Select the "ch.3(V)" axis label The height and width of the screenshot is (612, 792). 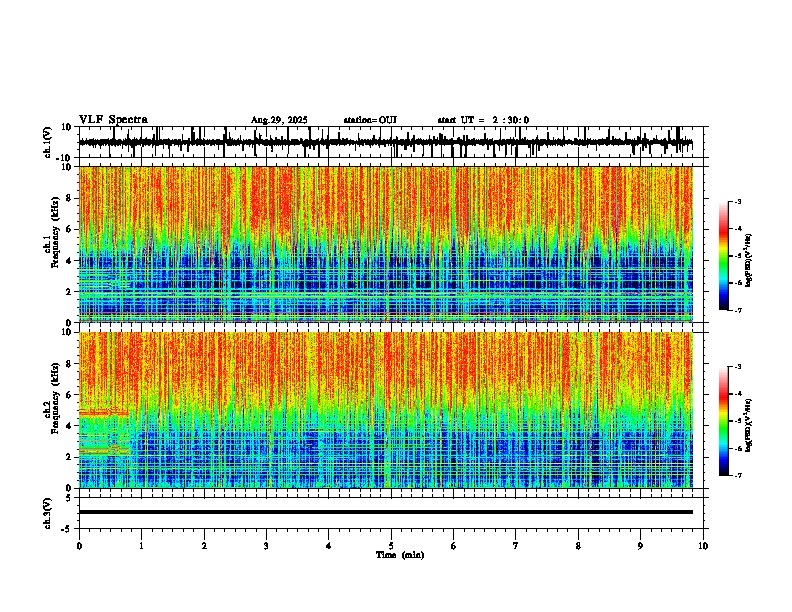(47, 513)
